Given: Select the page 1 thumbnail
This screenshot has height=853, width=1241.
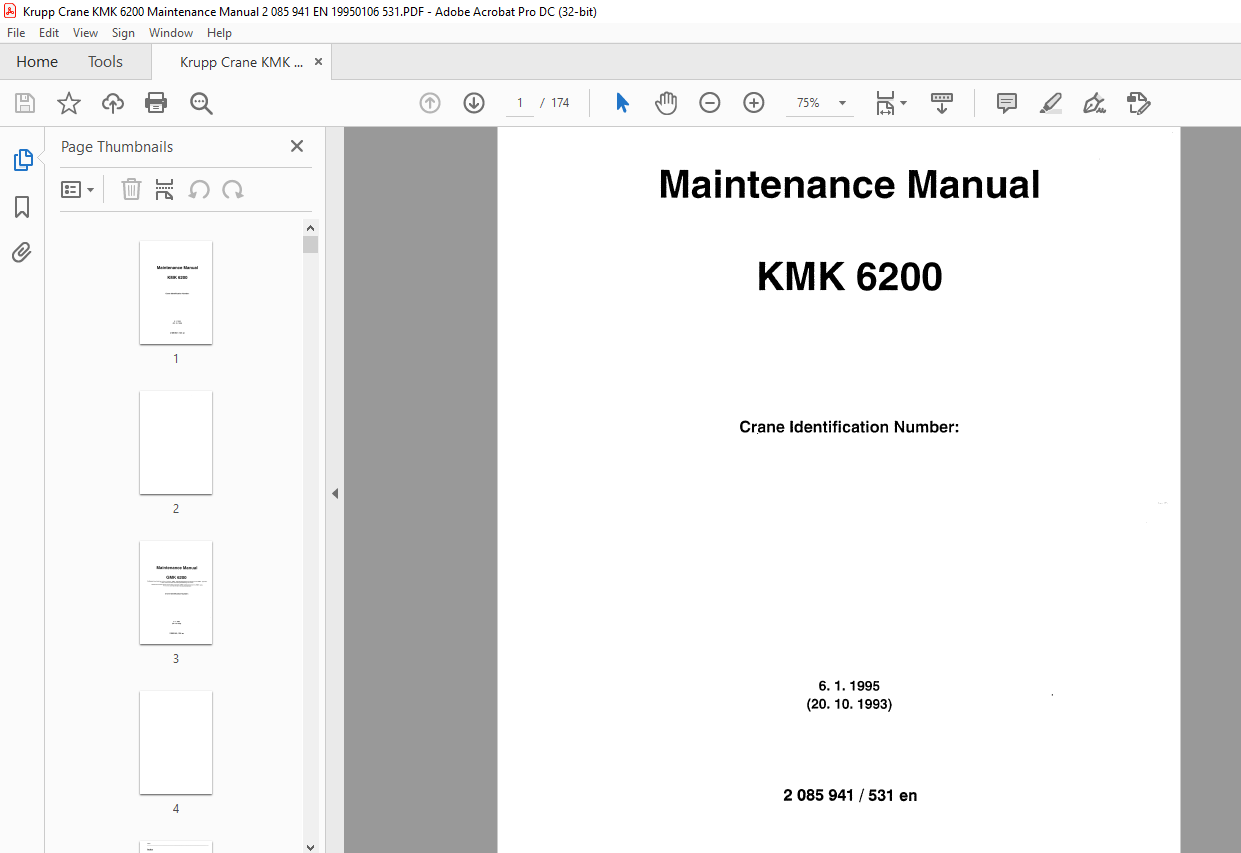Looking at the screenshot, I should pos(176,292).
